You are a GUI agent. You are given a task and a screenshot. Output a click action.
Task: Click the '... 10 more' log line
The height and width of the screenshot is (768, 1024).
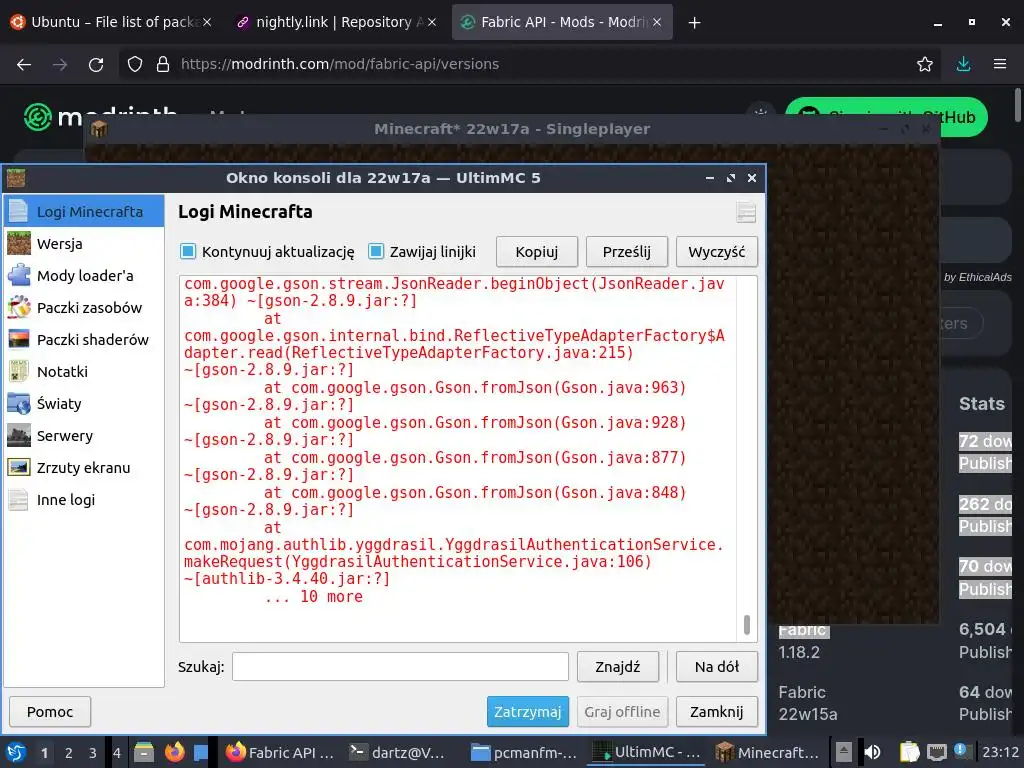314,596
